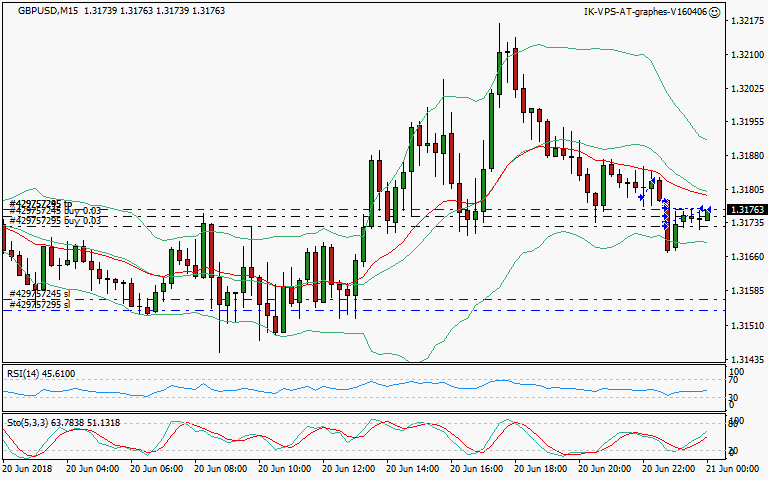Click the 1.31435 price axis label

(x=746, y=359)
